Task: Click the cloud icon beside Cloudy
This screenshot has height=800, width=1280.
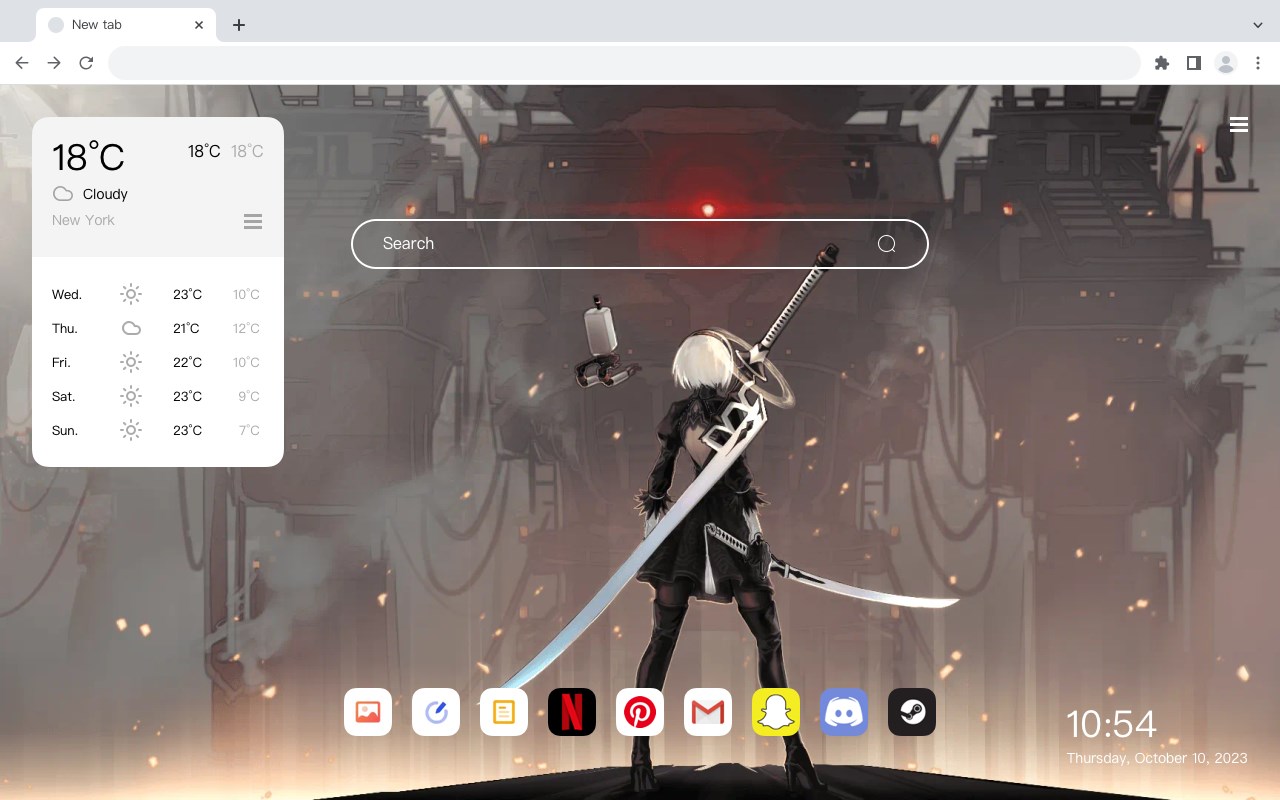Action: (x=63, y=194)
